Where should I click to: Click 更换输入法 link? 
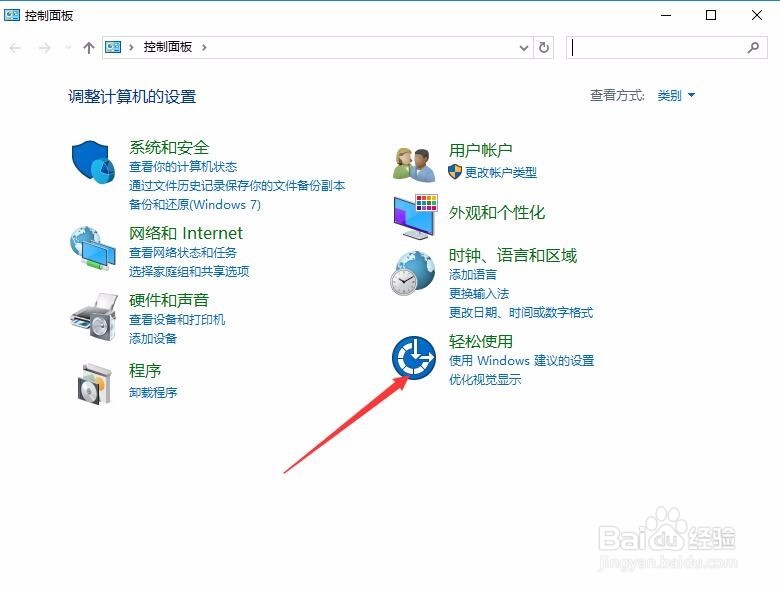point(479,294)
